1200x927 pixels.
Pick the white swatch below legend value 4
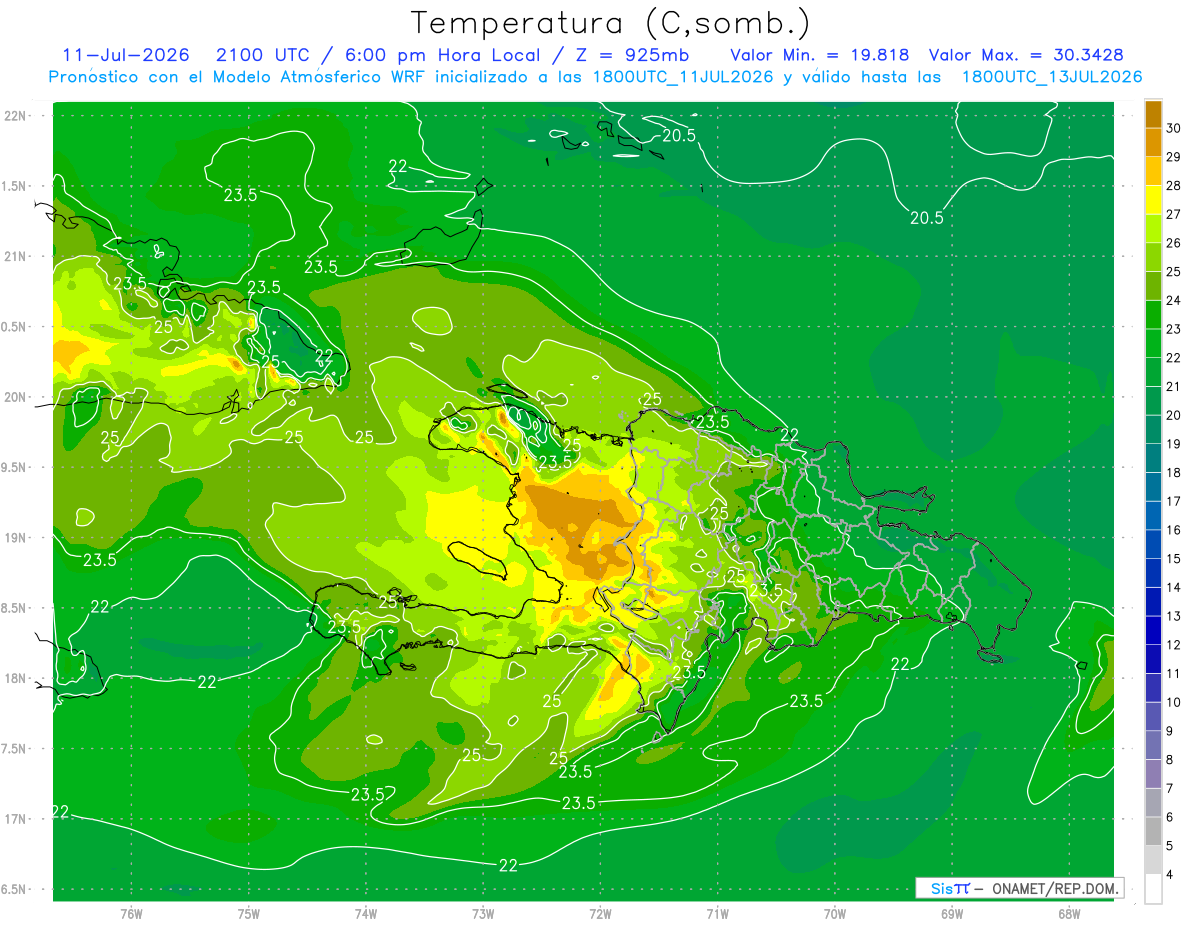(x=1153, y=889)
